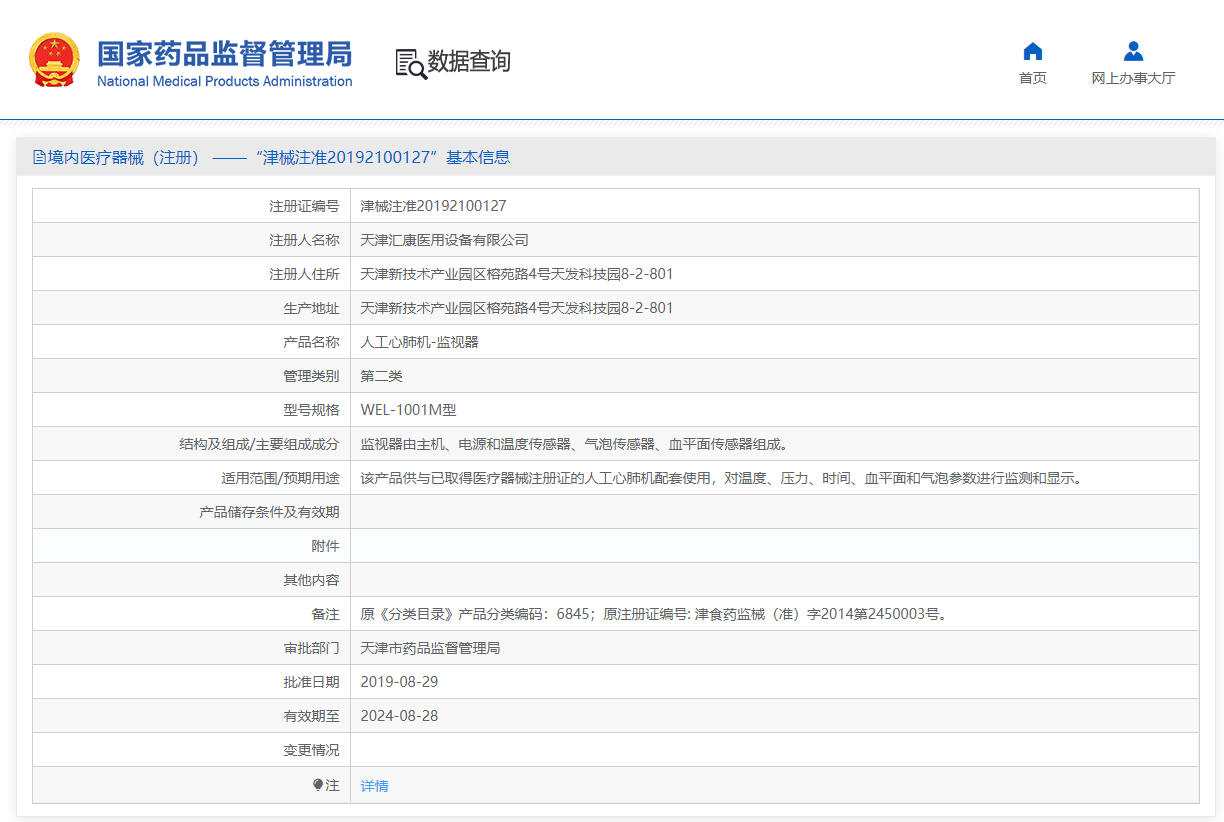The image size is (1224, 822).
Task: Select the 其他内容 label
Action: [x=311, y=580]
